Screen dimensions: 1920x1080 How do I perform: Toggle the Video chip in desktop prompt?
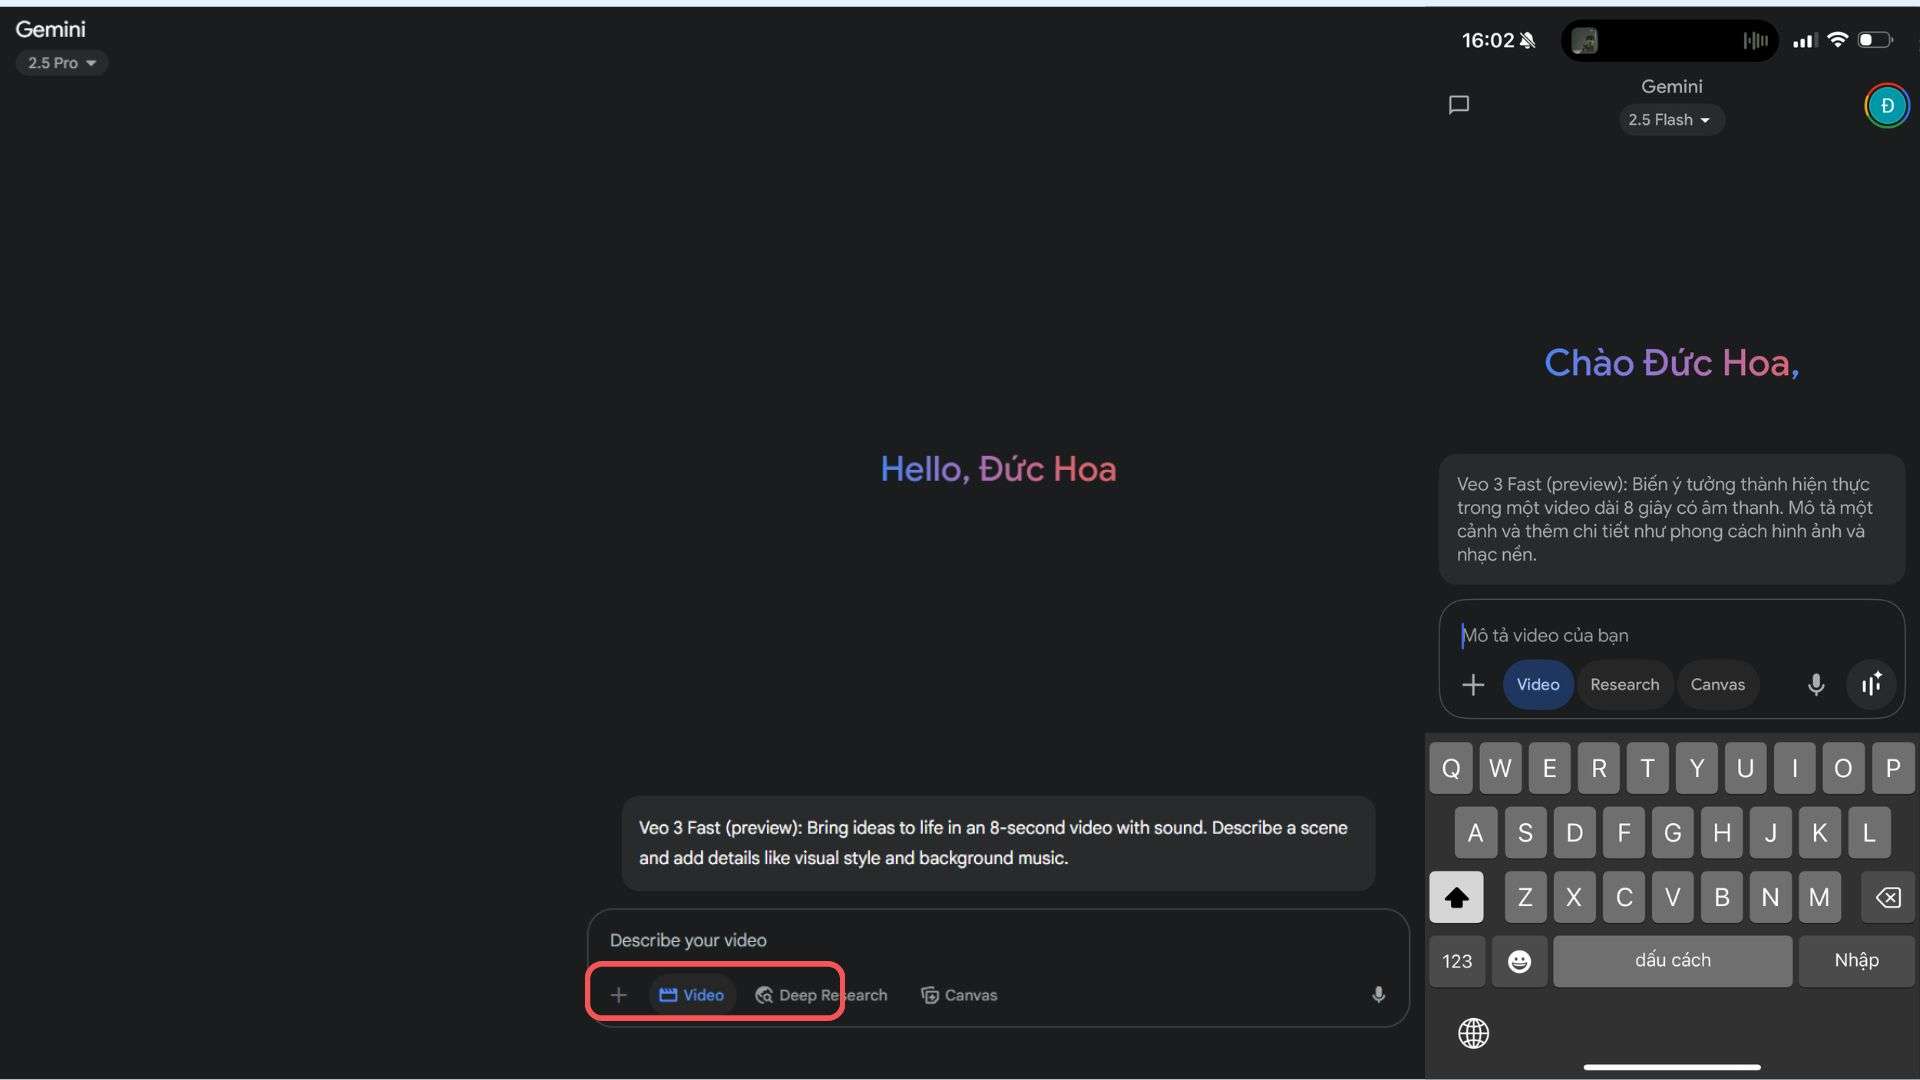(x=692, y=995)
